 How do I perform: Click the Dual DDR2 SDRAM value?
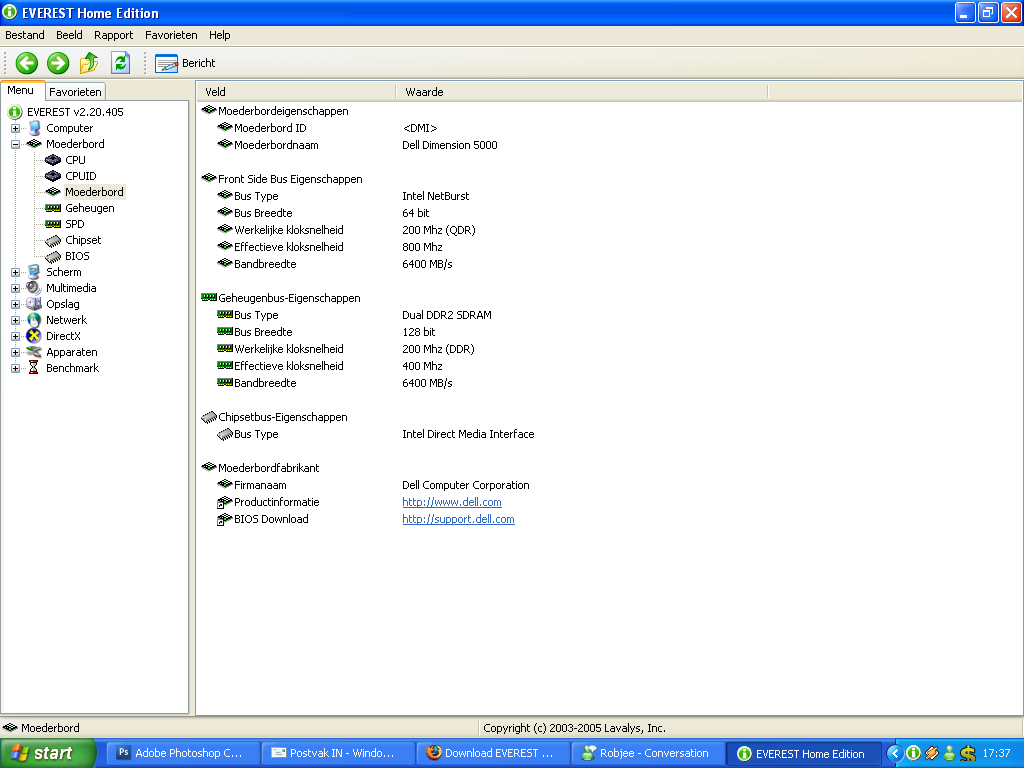(447, 315)
